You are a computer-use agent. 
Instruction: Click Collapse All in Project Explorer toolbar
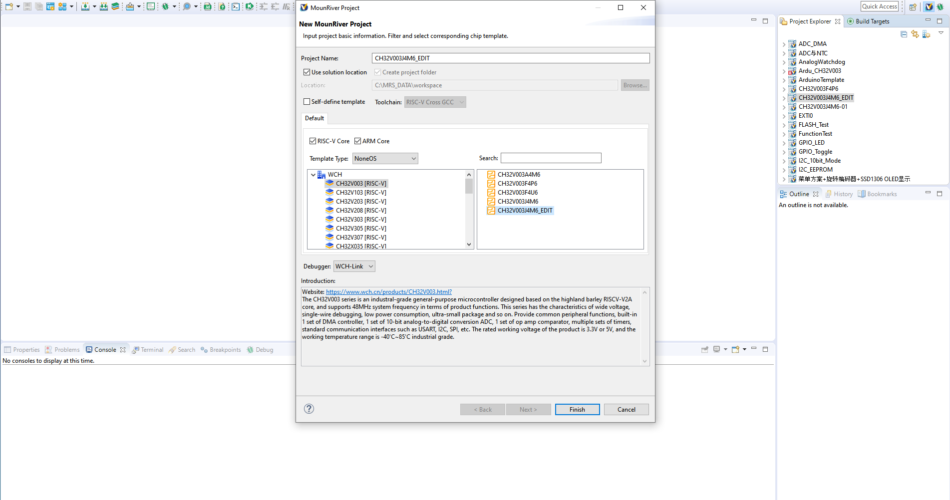point(903,35)
